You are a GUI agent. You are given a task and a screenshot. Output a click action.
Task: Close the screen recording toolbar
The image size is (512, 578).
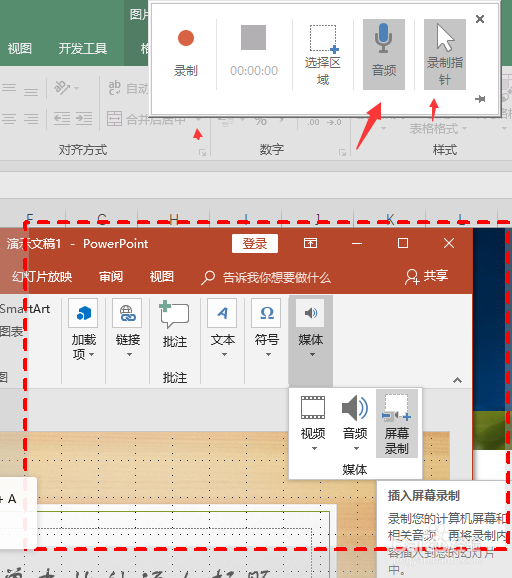(480, 19)
